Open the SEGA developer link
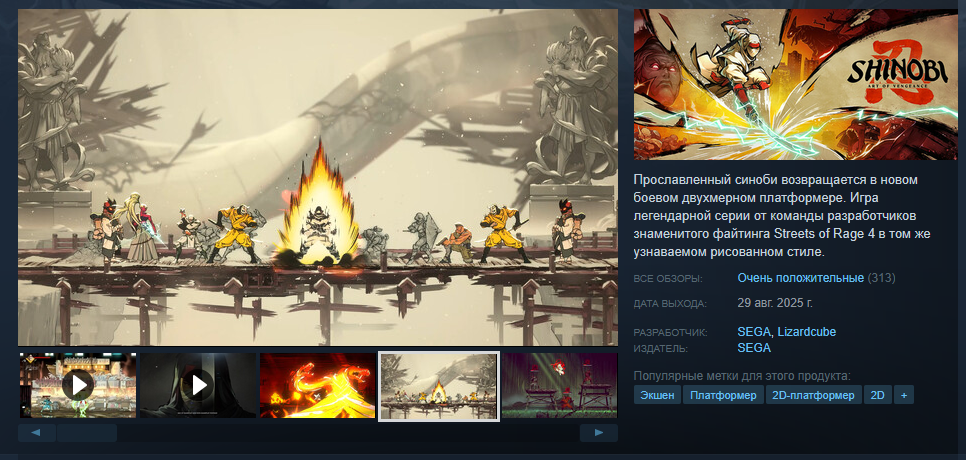 [x=754, y=332]
